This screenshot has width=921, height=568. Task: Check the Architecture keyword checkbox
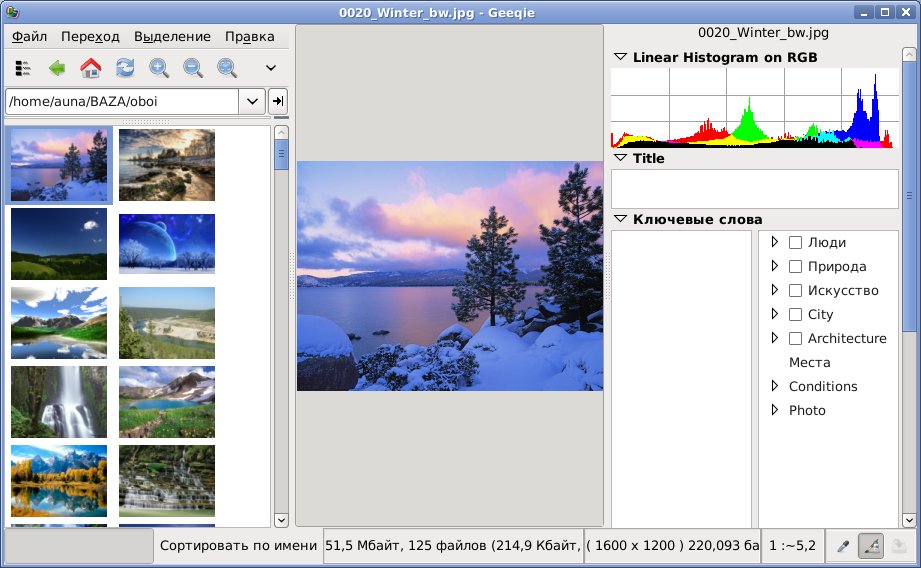[x=795, y=339]
